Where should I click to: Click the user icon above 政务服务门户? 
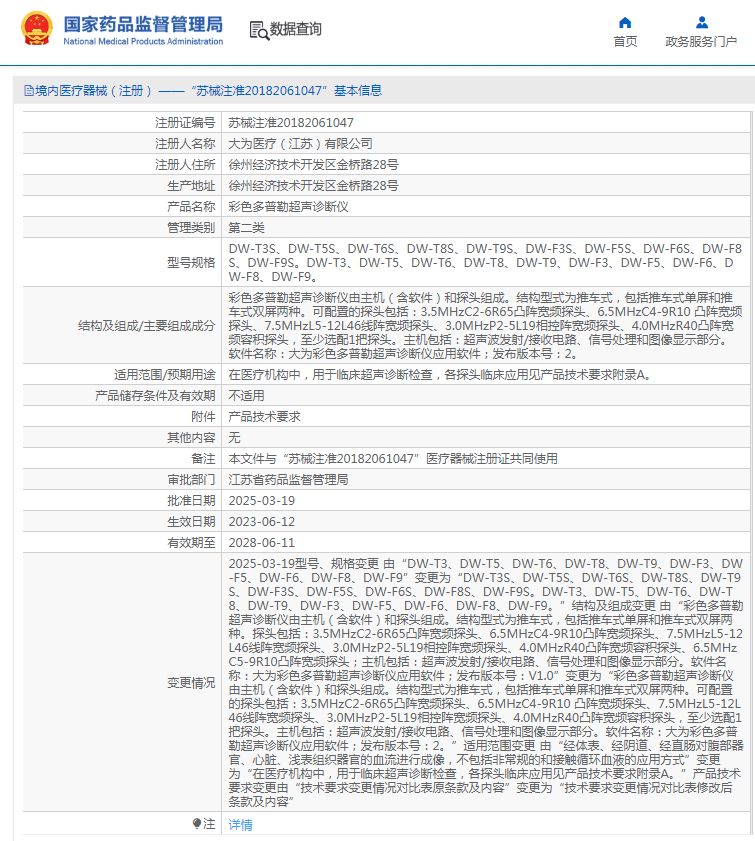coord(701,23)
